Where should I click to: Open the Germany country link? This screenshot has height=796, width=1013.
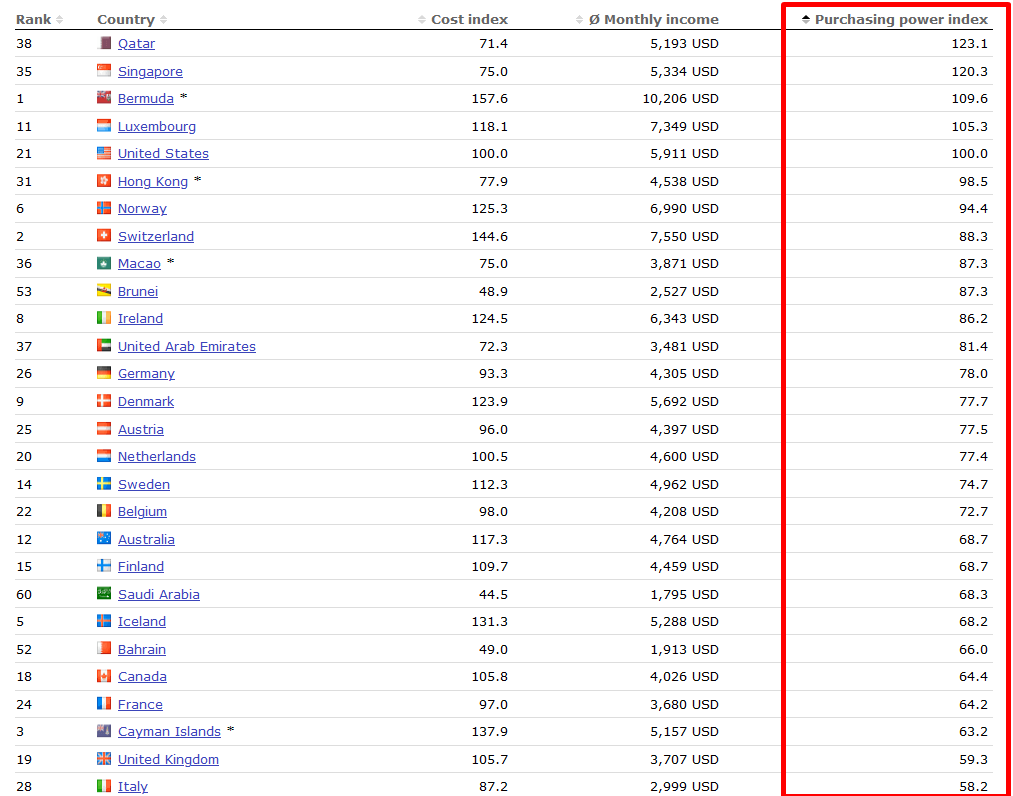click(x=146, y=373)
